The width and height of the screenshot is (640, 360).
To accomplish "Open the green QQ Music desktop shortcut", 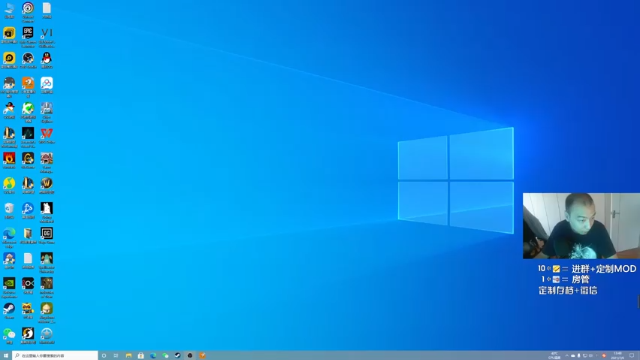I will click(x=9, y=186).
